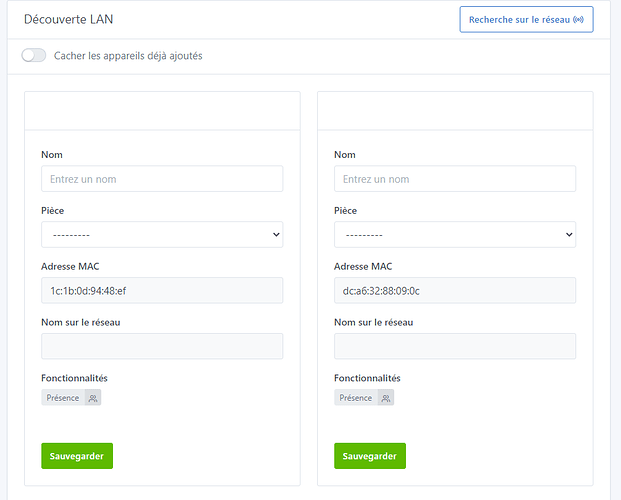Click the empty header of the left device card

click(x=162, y=110)
